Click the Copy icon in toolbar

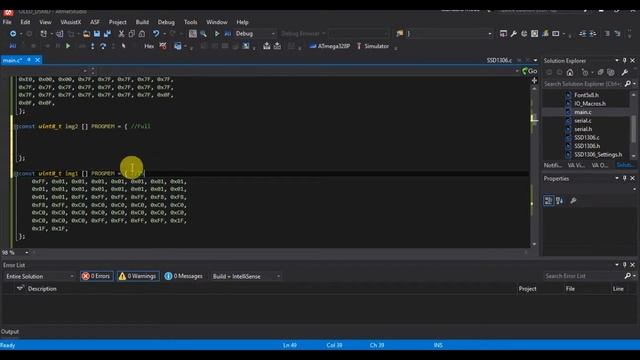132,34
